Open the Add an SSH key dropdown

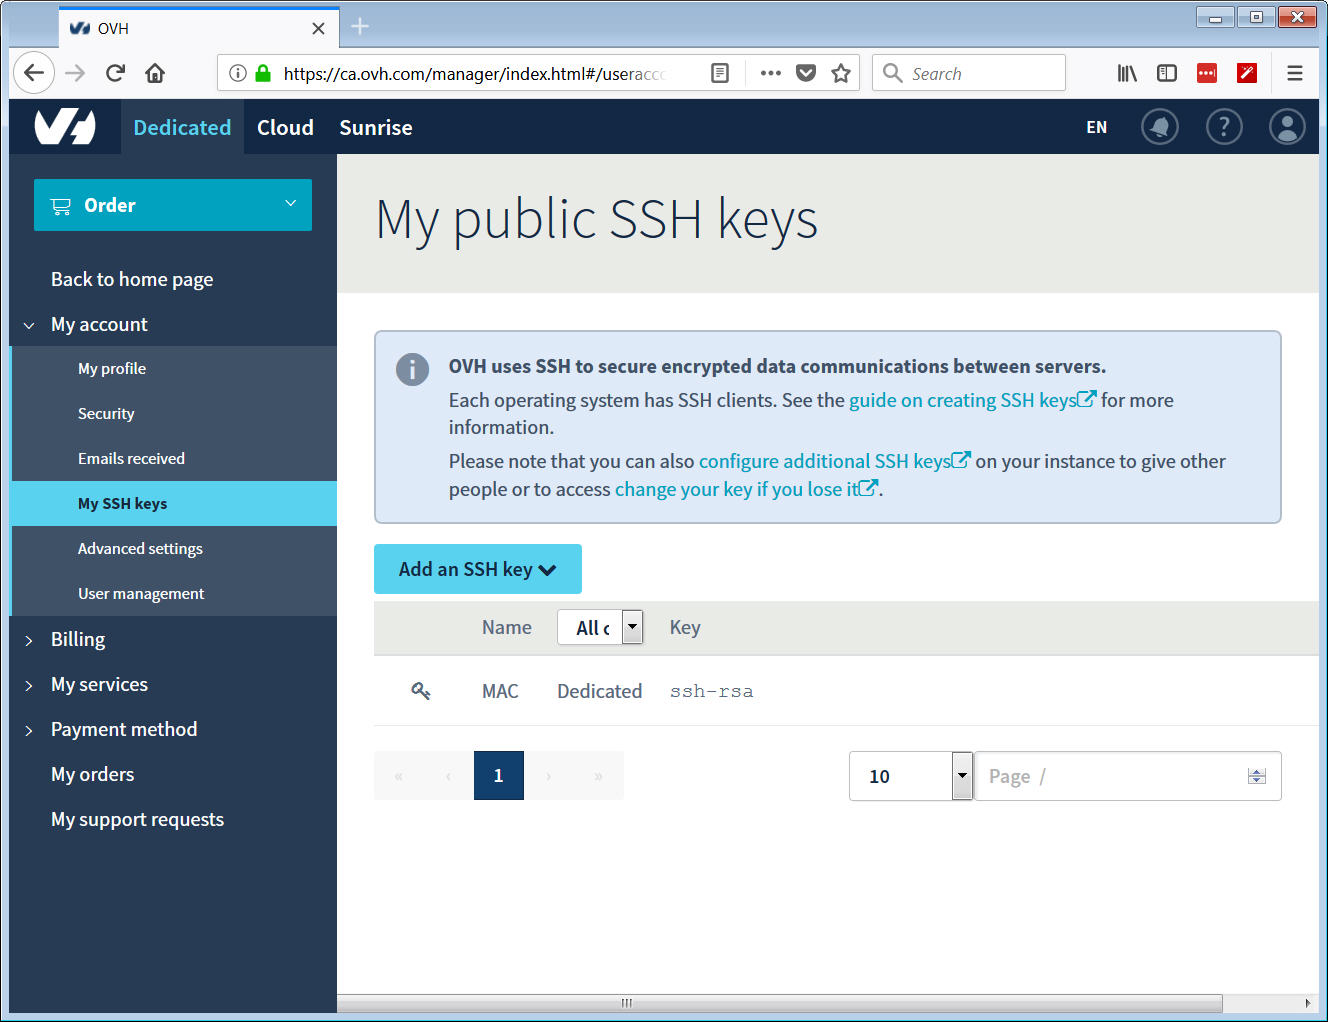[477, 568]
